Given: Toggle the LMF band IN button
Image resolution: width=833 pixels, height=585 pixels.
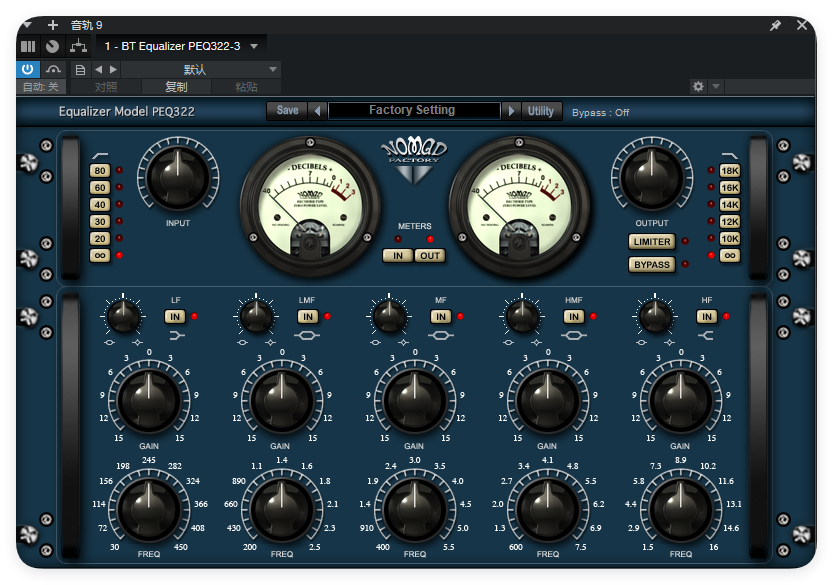Looking at the screenshot, I should pos(308,317).
